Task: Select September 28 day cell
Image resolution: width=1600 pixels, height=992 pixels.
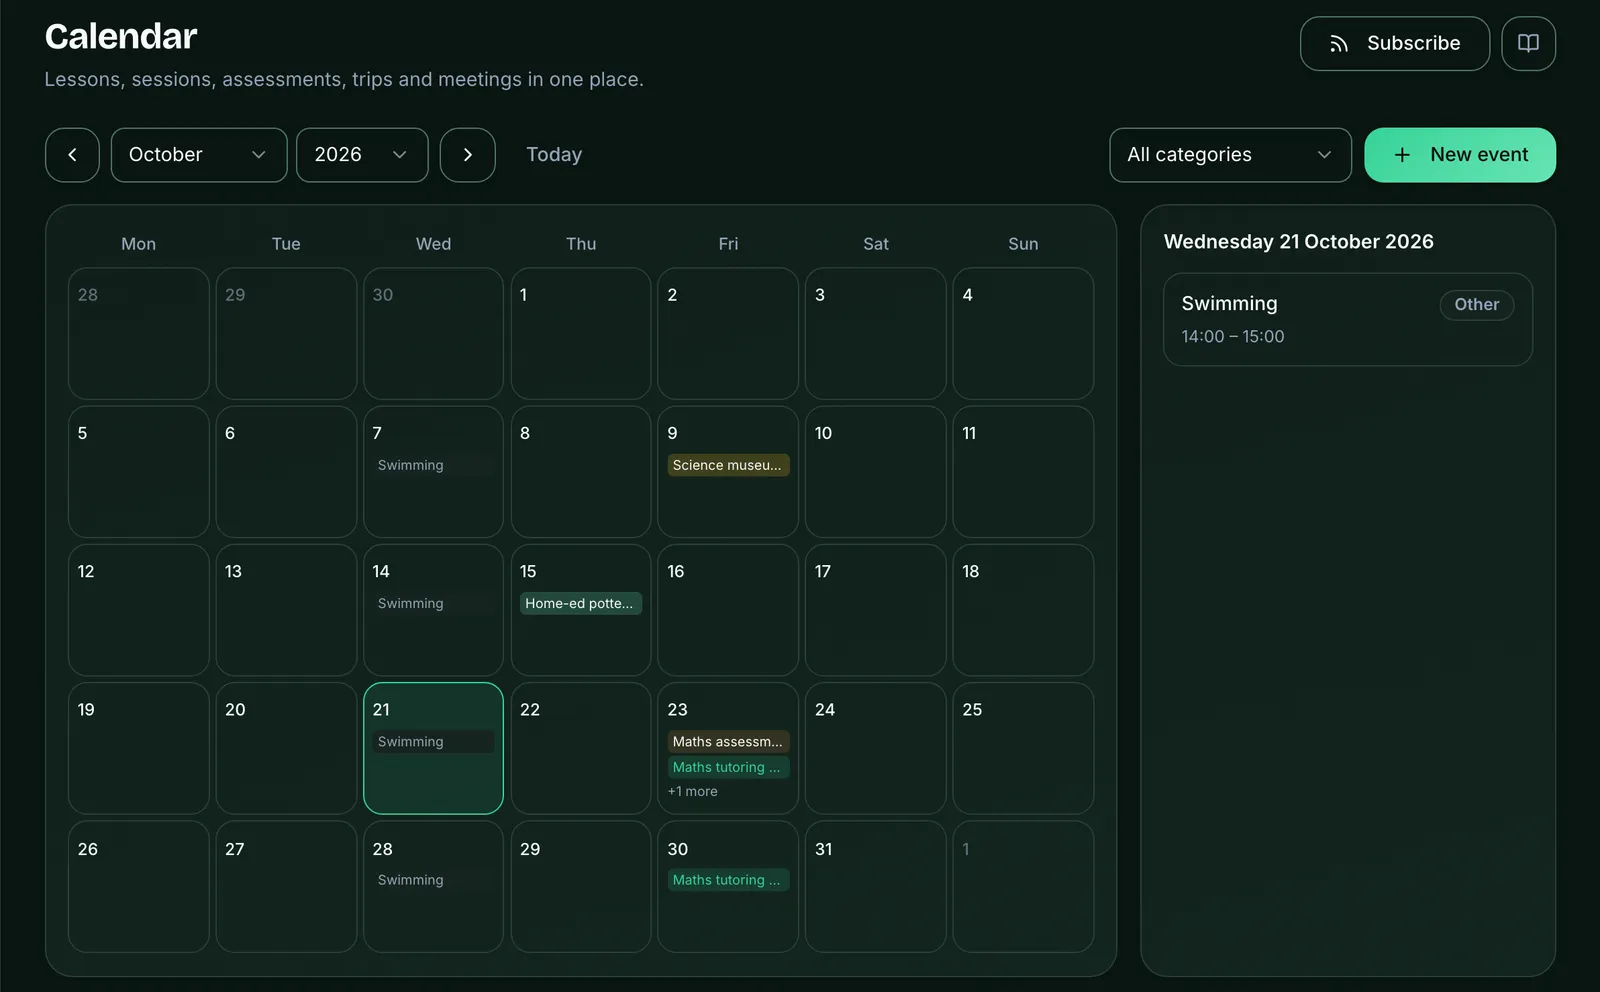Action: click(138, 333)
